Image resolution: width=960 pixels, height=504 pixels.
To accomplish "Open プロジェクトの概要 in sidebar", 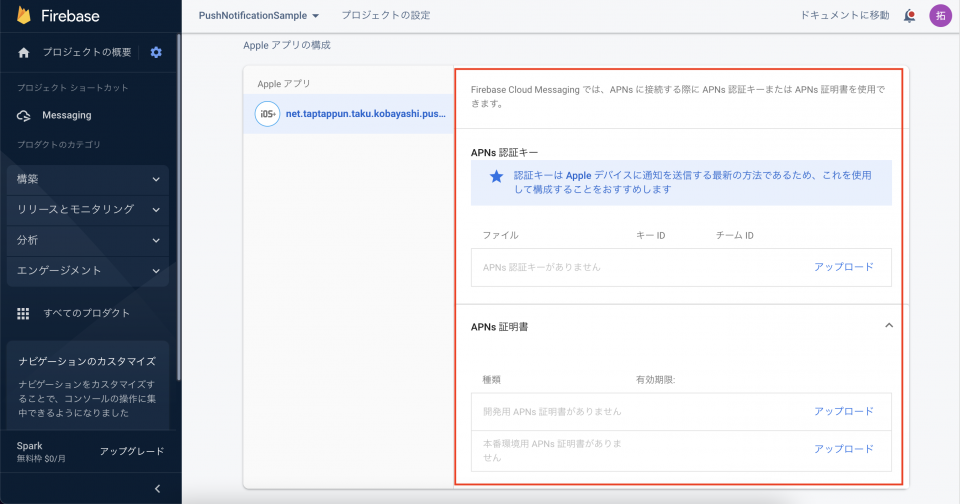I will 87,53.
